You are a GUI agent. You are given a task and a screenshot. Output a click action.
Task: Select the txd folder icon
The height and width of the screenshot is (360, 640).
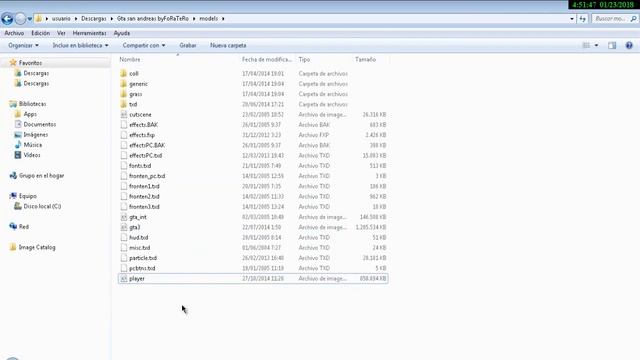point(124,104)
